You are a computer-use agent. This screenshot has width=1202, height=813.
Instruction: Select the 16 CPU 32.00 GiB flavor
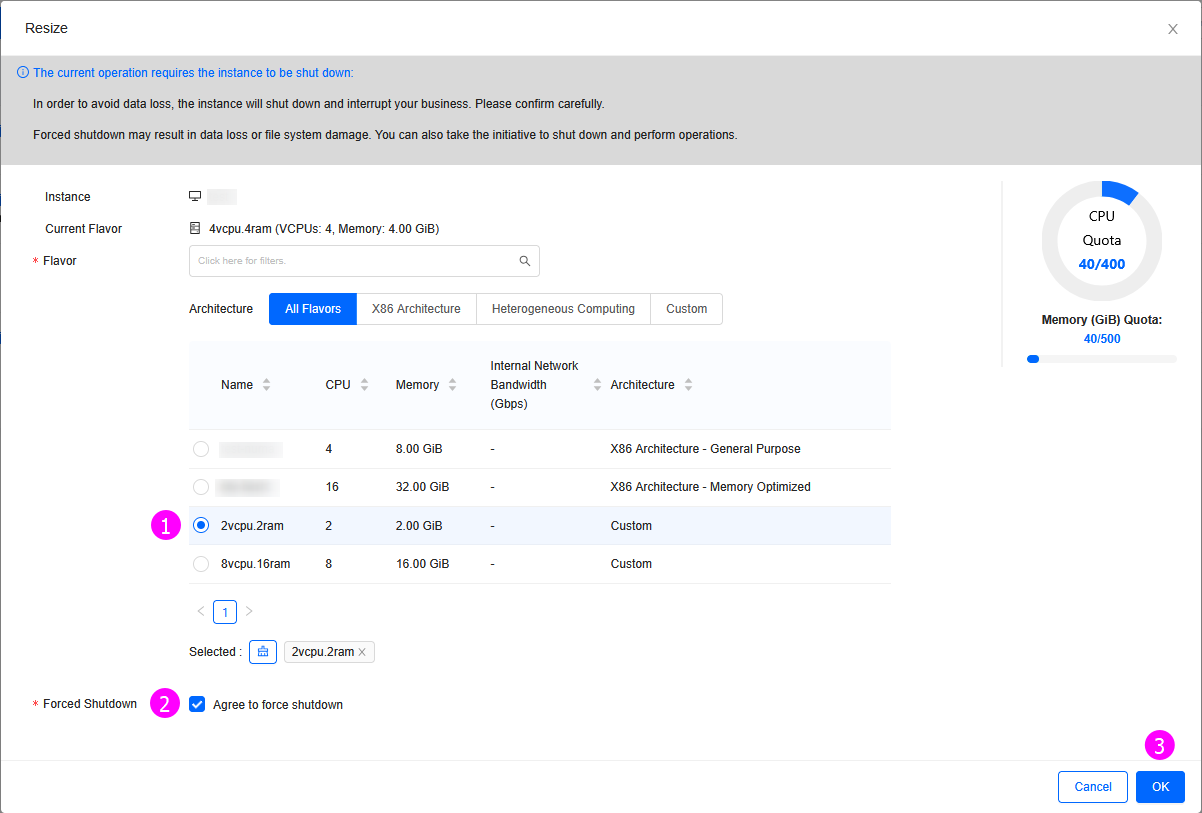pos(201,487)
